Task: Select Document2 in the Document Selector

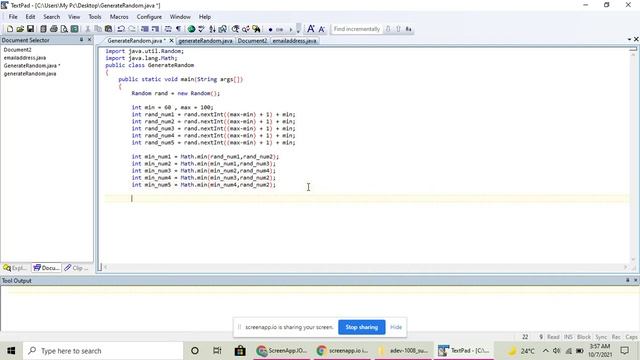Action: pyautogui.click(x=18, y=50)
